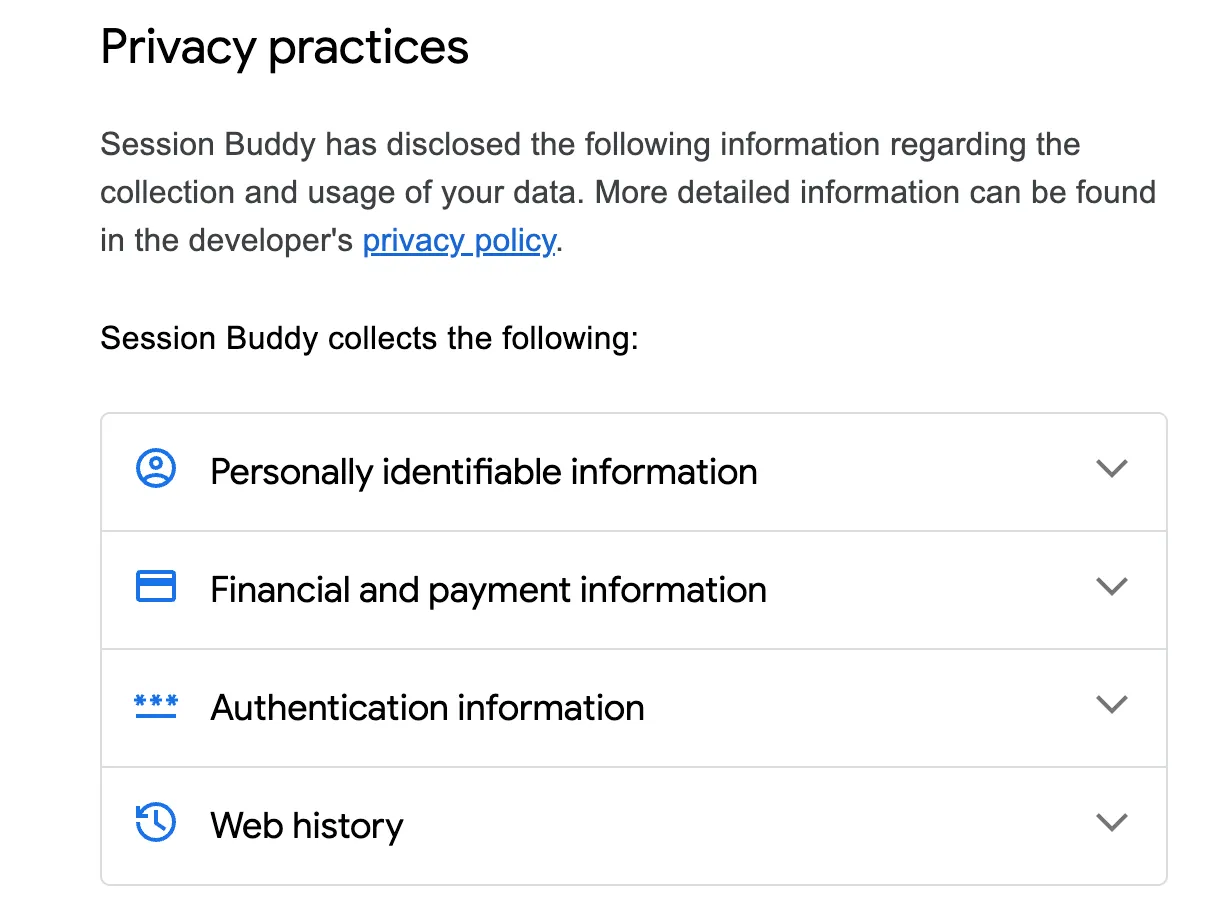
Task: Click the person icon beside Personally identifiable information
Action: (154, 471)
